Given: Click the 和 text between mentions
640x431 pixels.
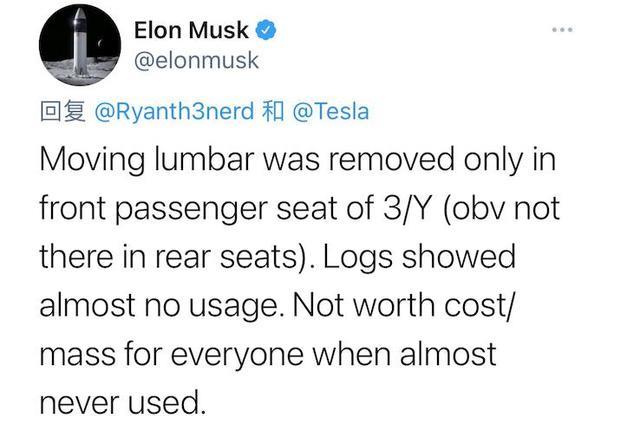Looking at the screenshot, I should pos(273,111).
